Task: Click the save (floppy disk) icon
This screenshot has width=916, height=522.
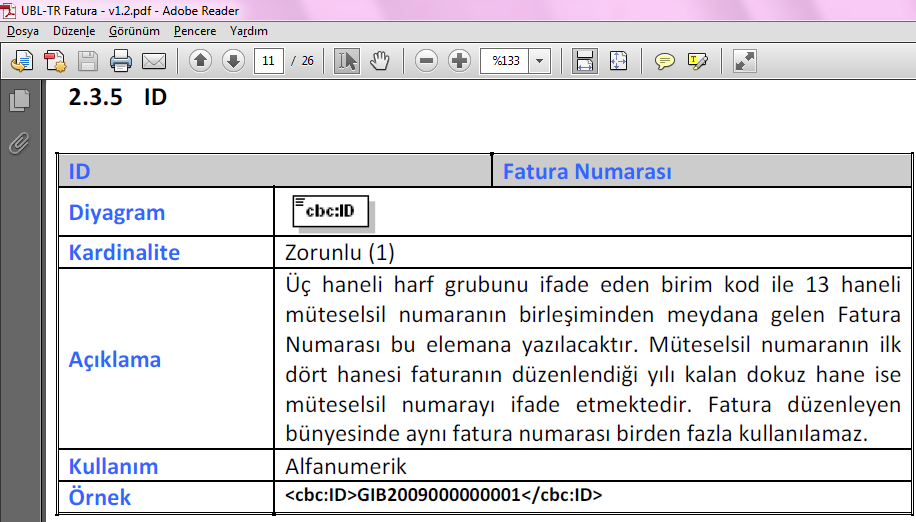Action: pyautogui.click(x=88, y=61)
